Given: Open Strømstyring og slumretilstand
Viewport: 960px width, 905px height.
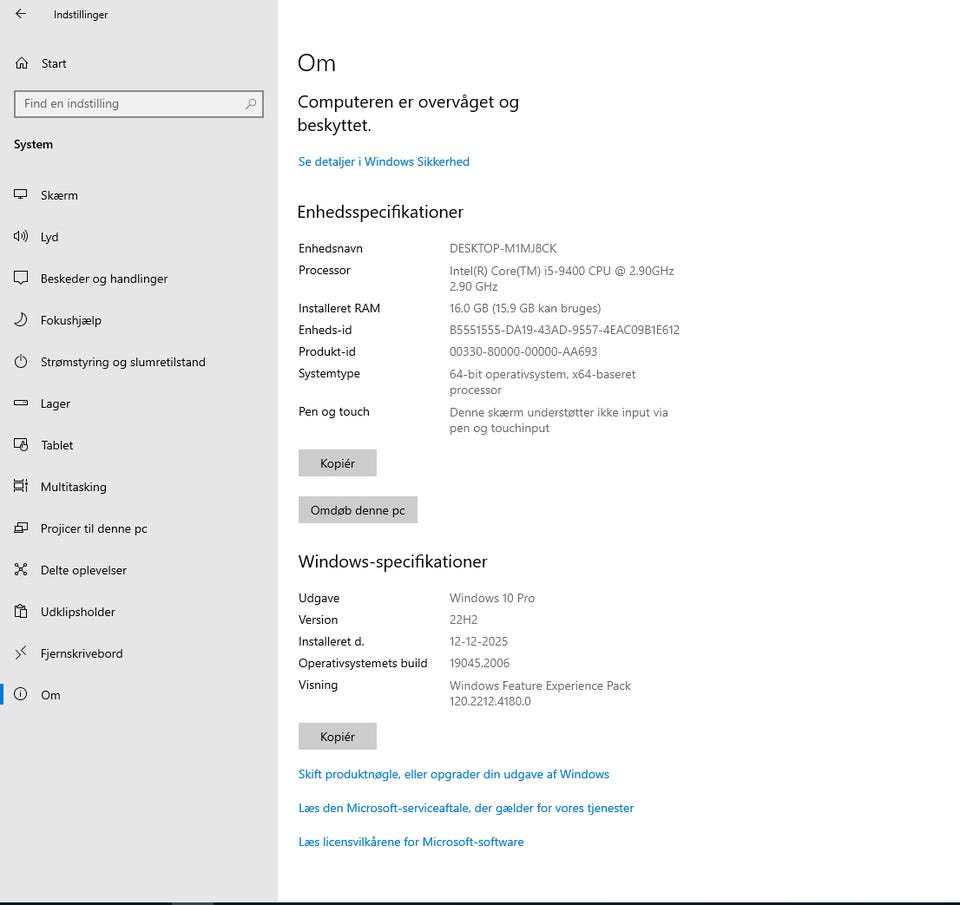Looking at the screenshot, I should 138,362.
